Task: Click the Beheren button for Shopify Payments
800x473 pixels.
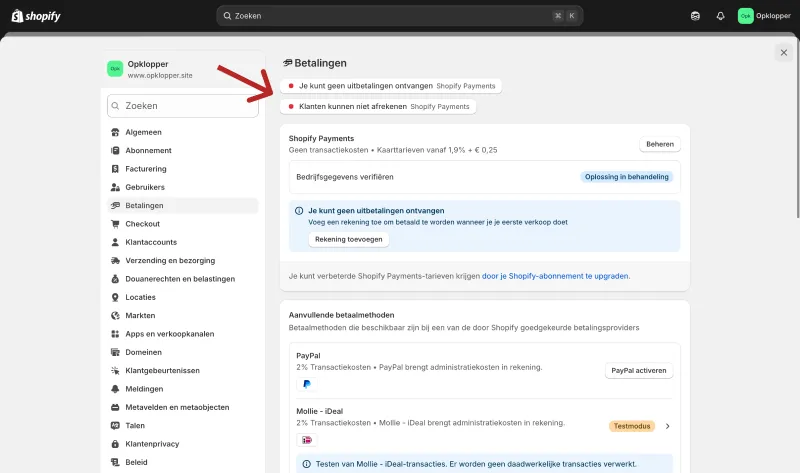Action: pyautogui.click(x=660, y=144)
